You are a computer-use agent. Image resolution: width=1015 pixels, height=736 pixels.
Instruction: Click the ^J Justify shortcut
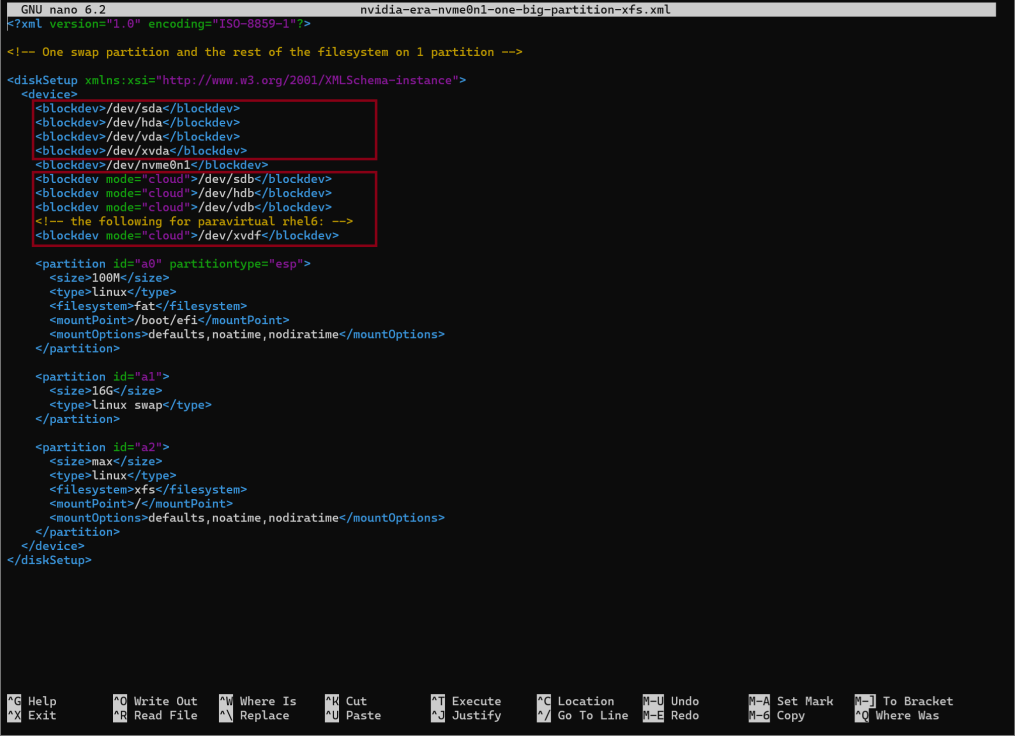pos(466,715)
